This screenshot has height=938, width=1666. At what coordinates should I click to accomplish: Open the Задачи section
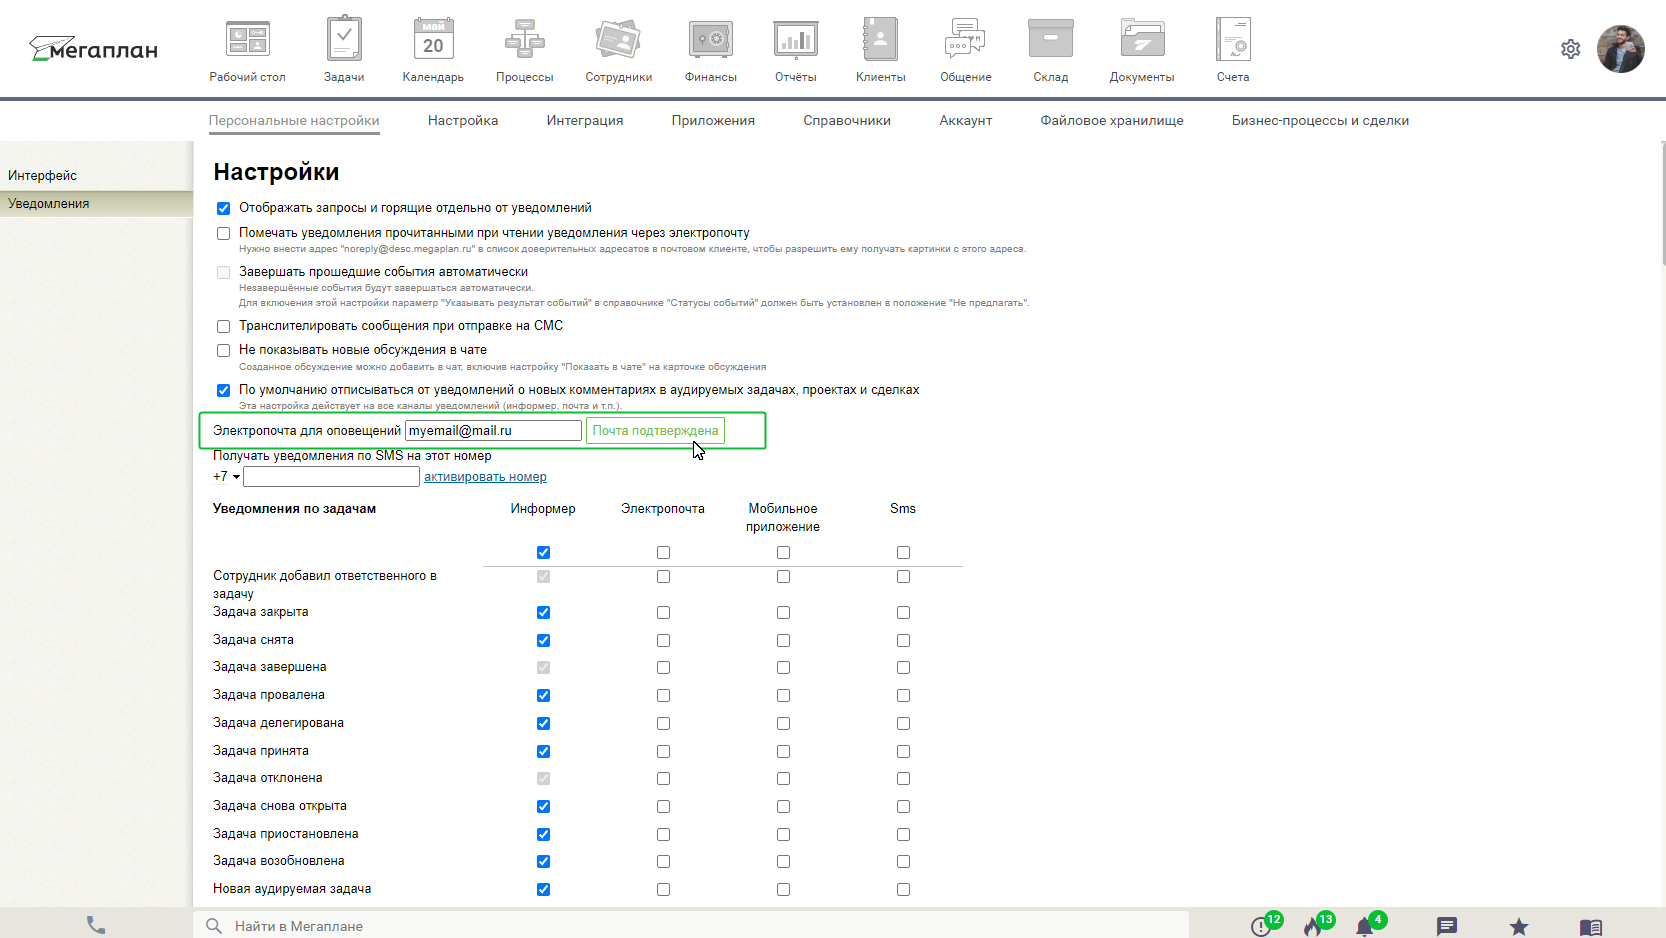344,50
